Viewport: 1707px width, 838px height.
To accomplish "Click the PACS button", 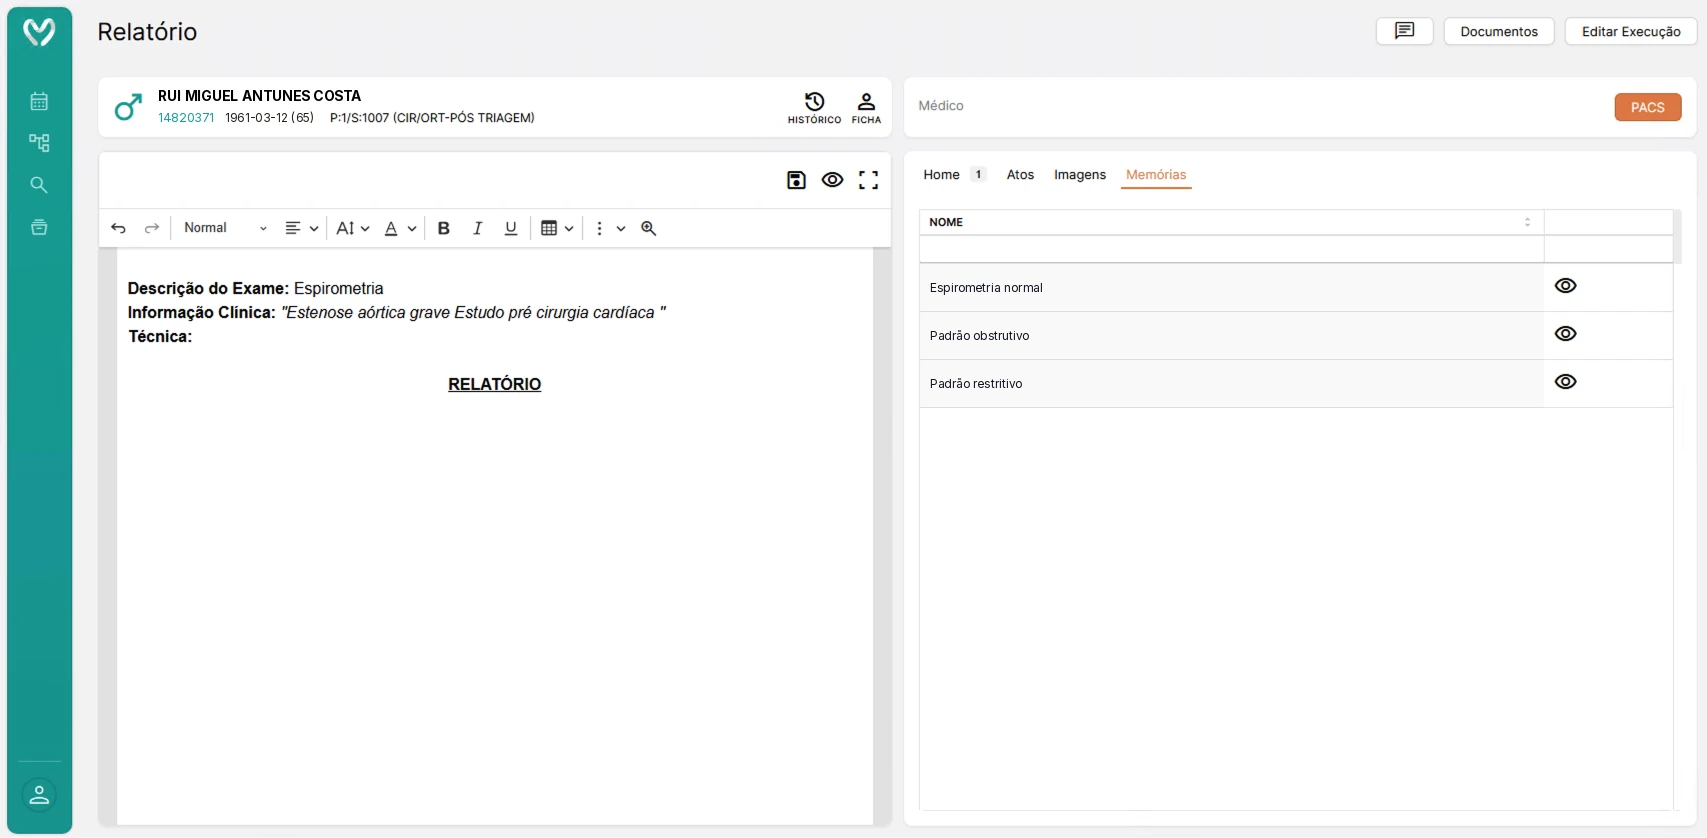I will [x=1648, y=107].
